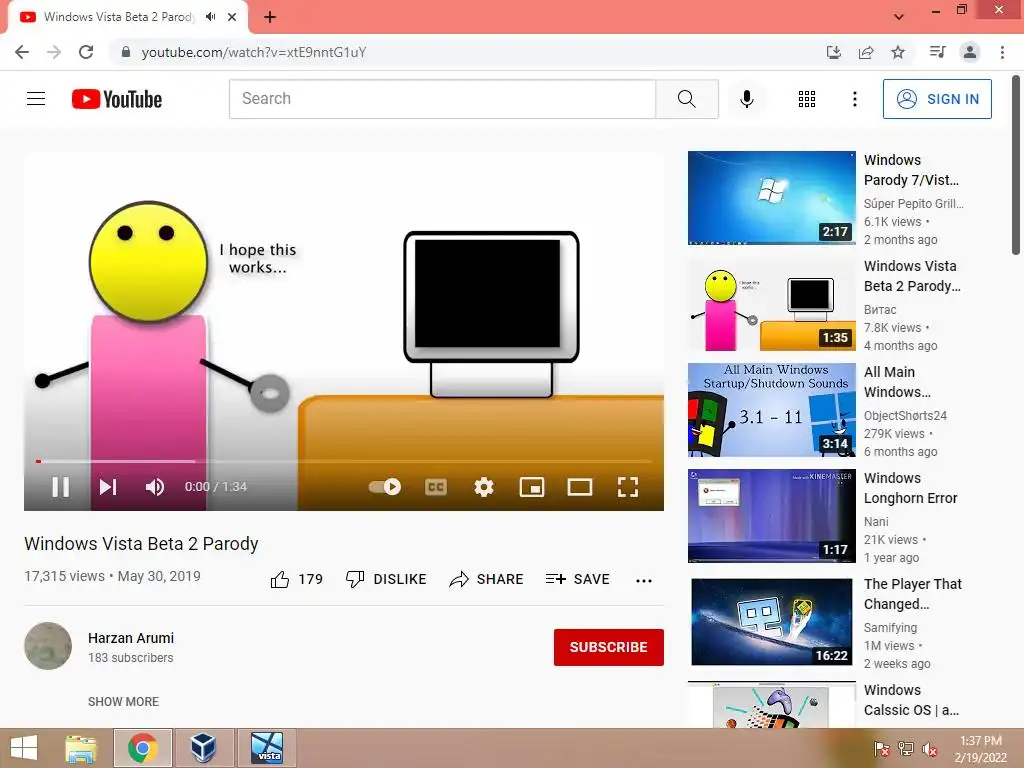Subscribe to Harzan Arumi
Viewport: 1024px width, 768px height.
point(609,647)
